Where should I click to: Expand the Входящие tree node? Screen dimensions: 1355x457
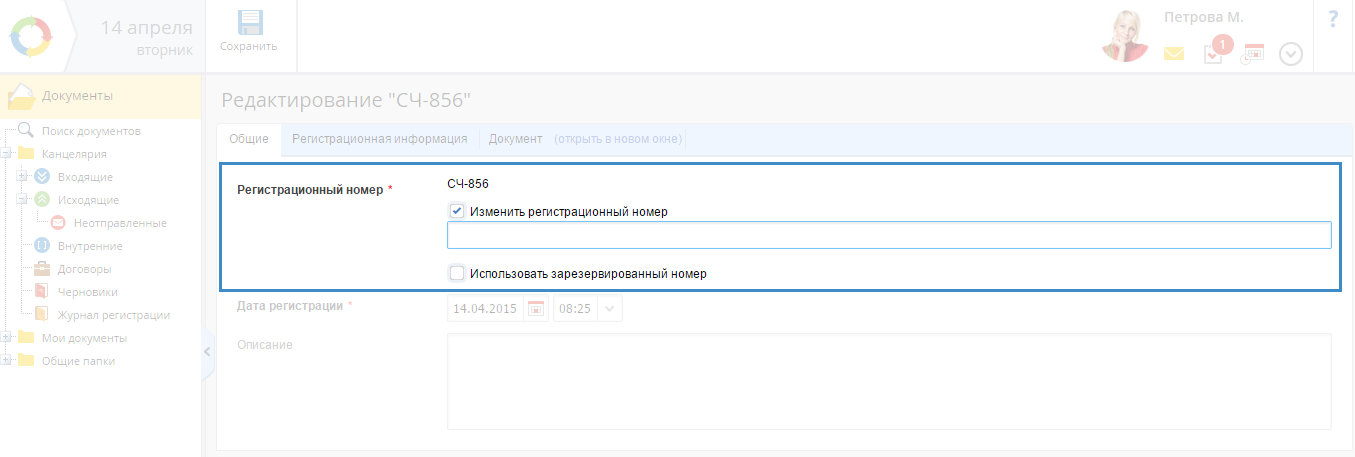(22, 176)
